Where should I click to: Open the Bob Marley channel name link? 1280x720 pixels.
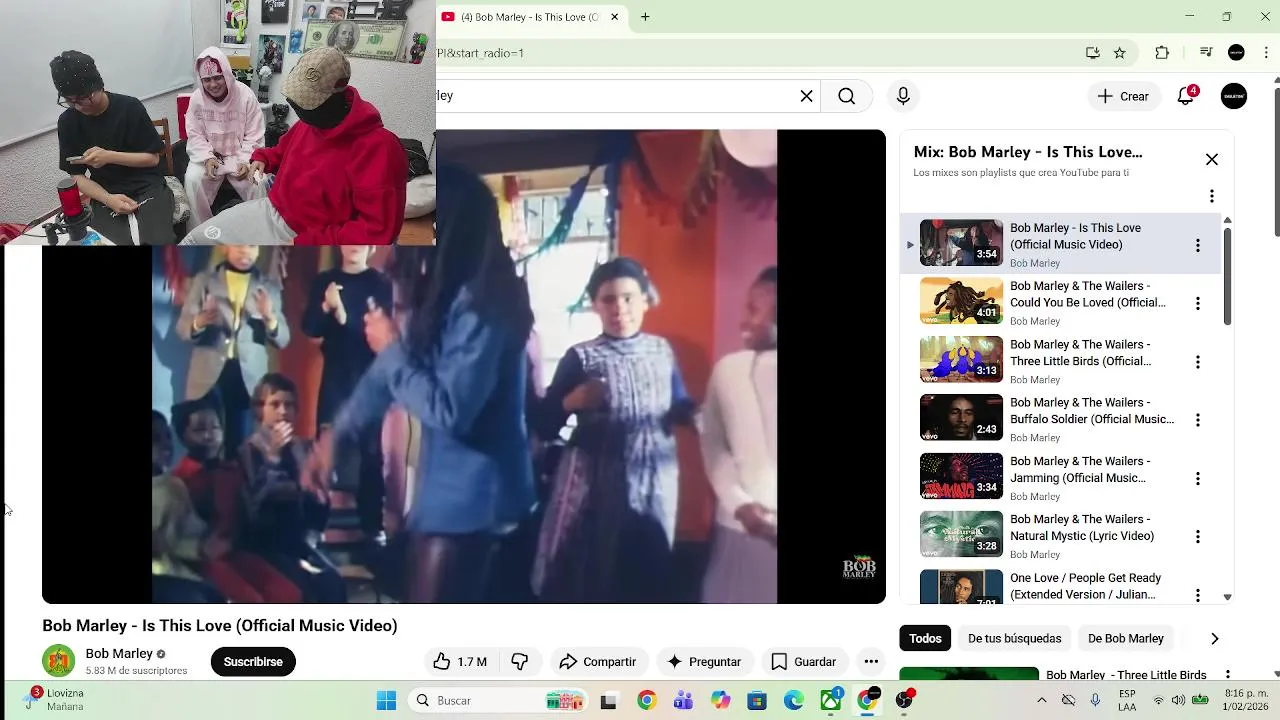119,654
